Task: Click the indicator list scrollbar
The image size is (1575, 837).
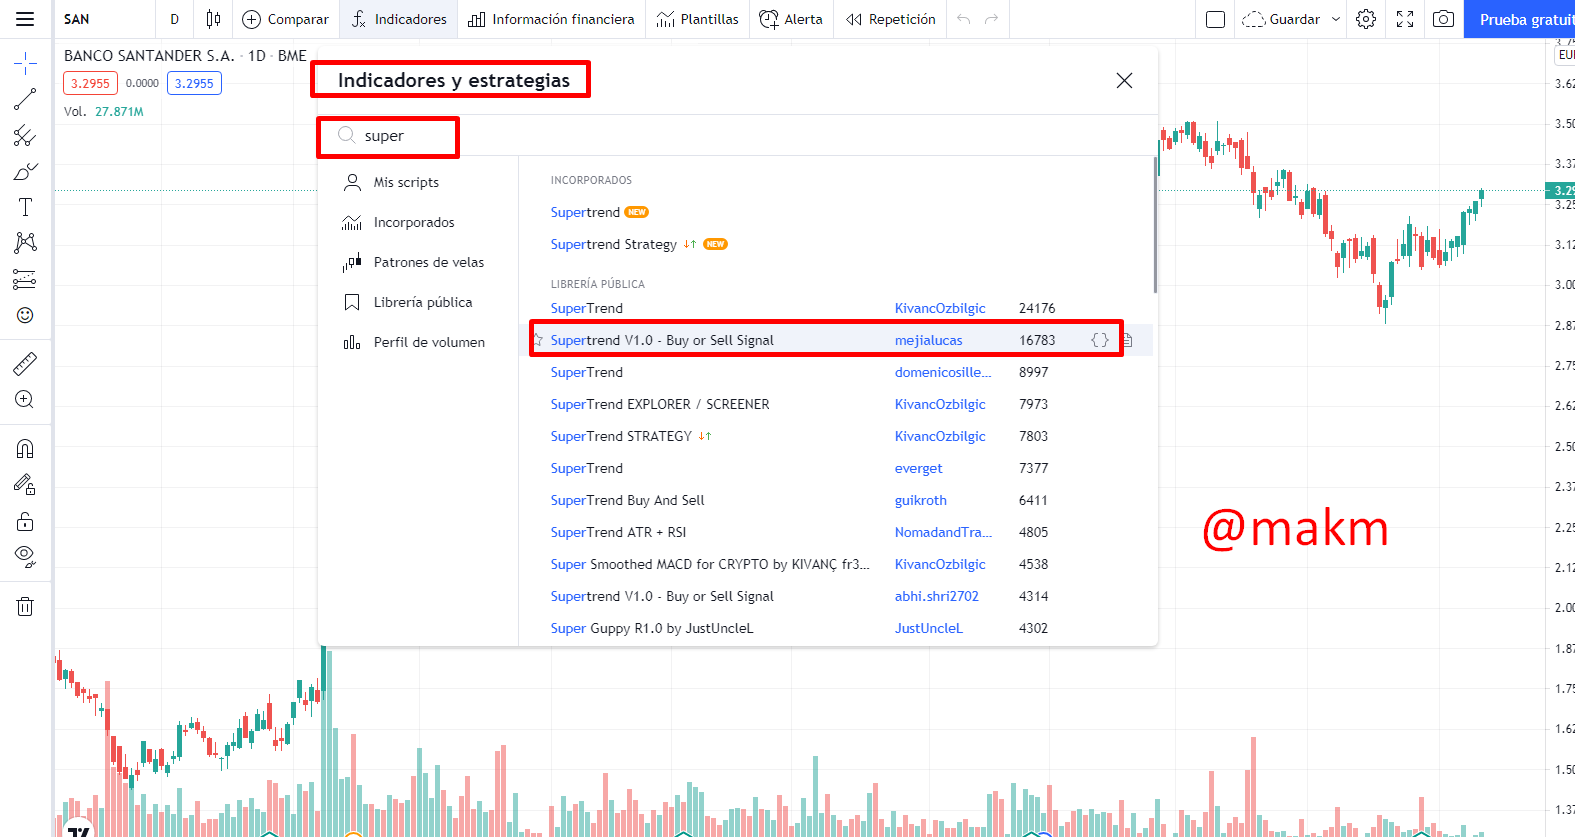Action: coord(1155,226)
